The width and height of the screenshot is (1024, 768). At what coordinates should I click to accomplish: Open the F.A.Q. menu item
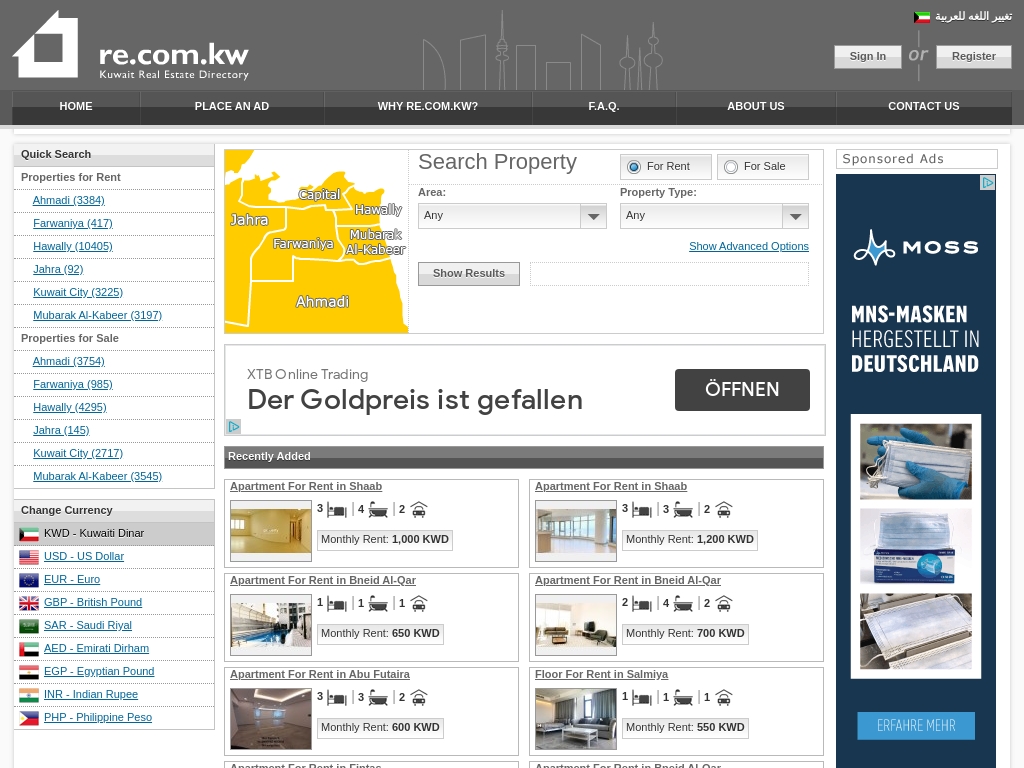click(603, 106)
